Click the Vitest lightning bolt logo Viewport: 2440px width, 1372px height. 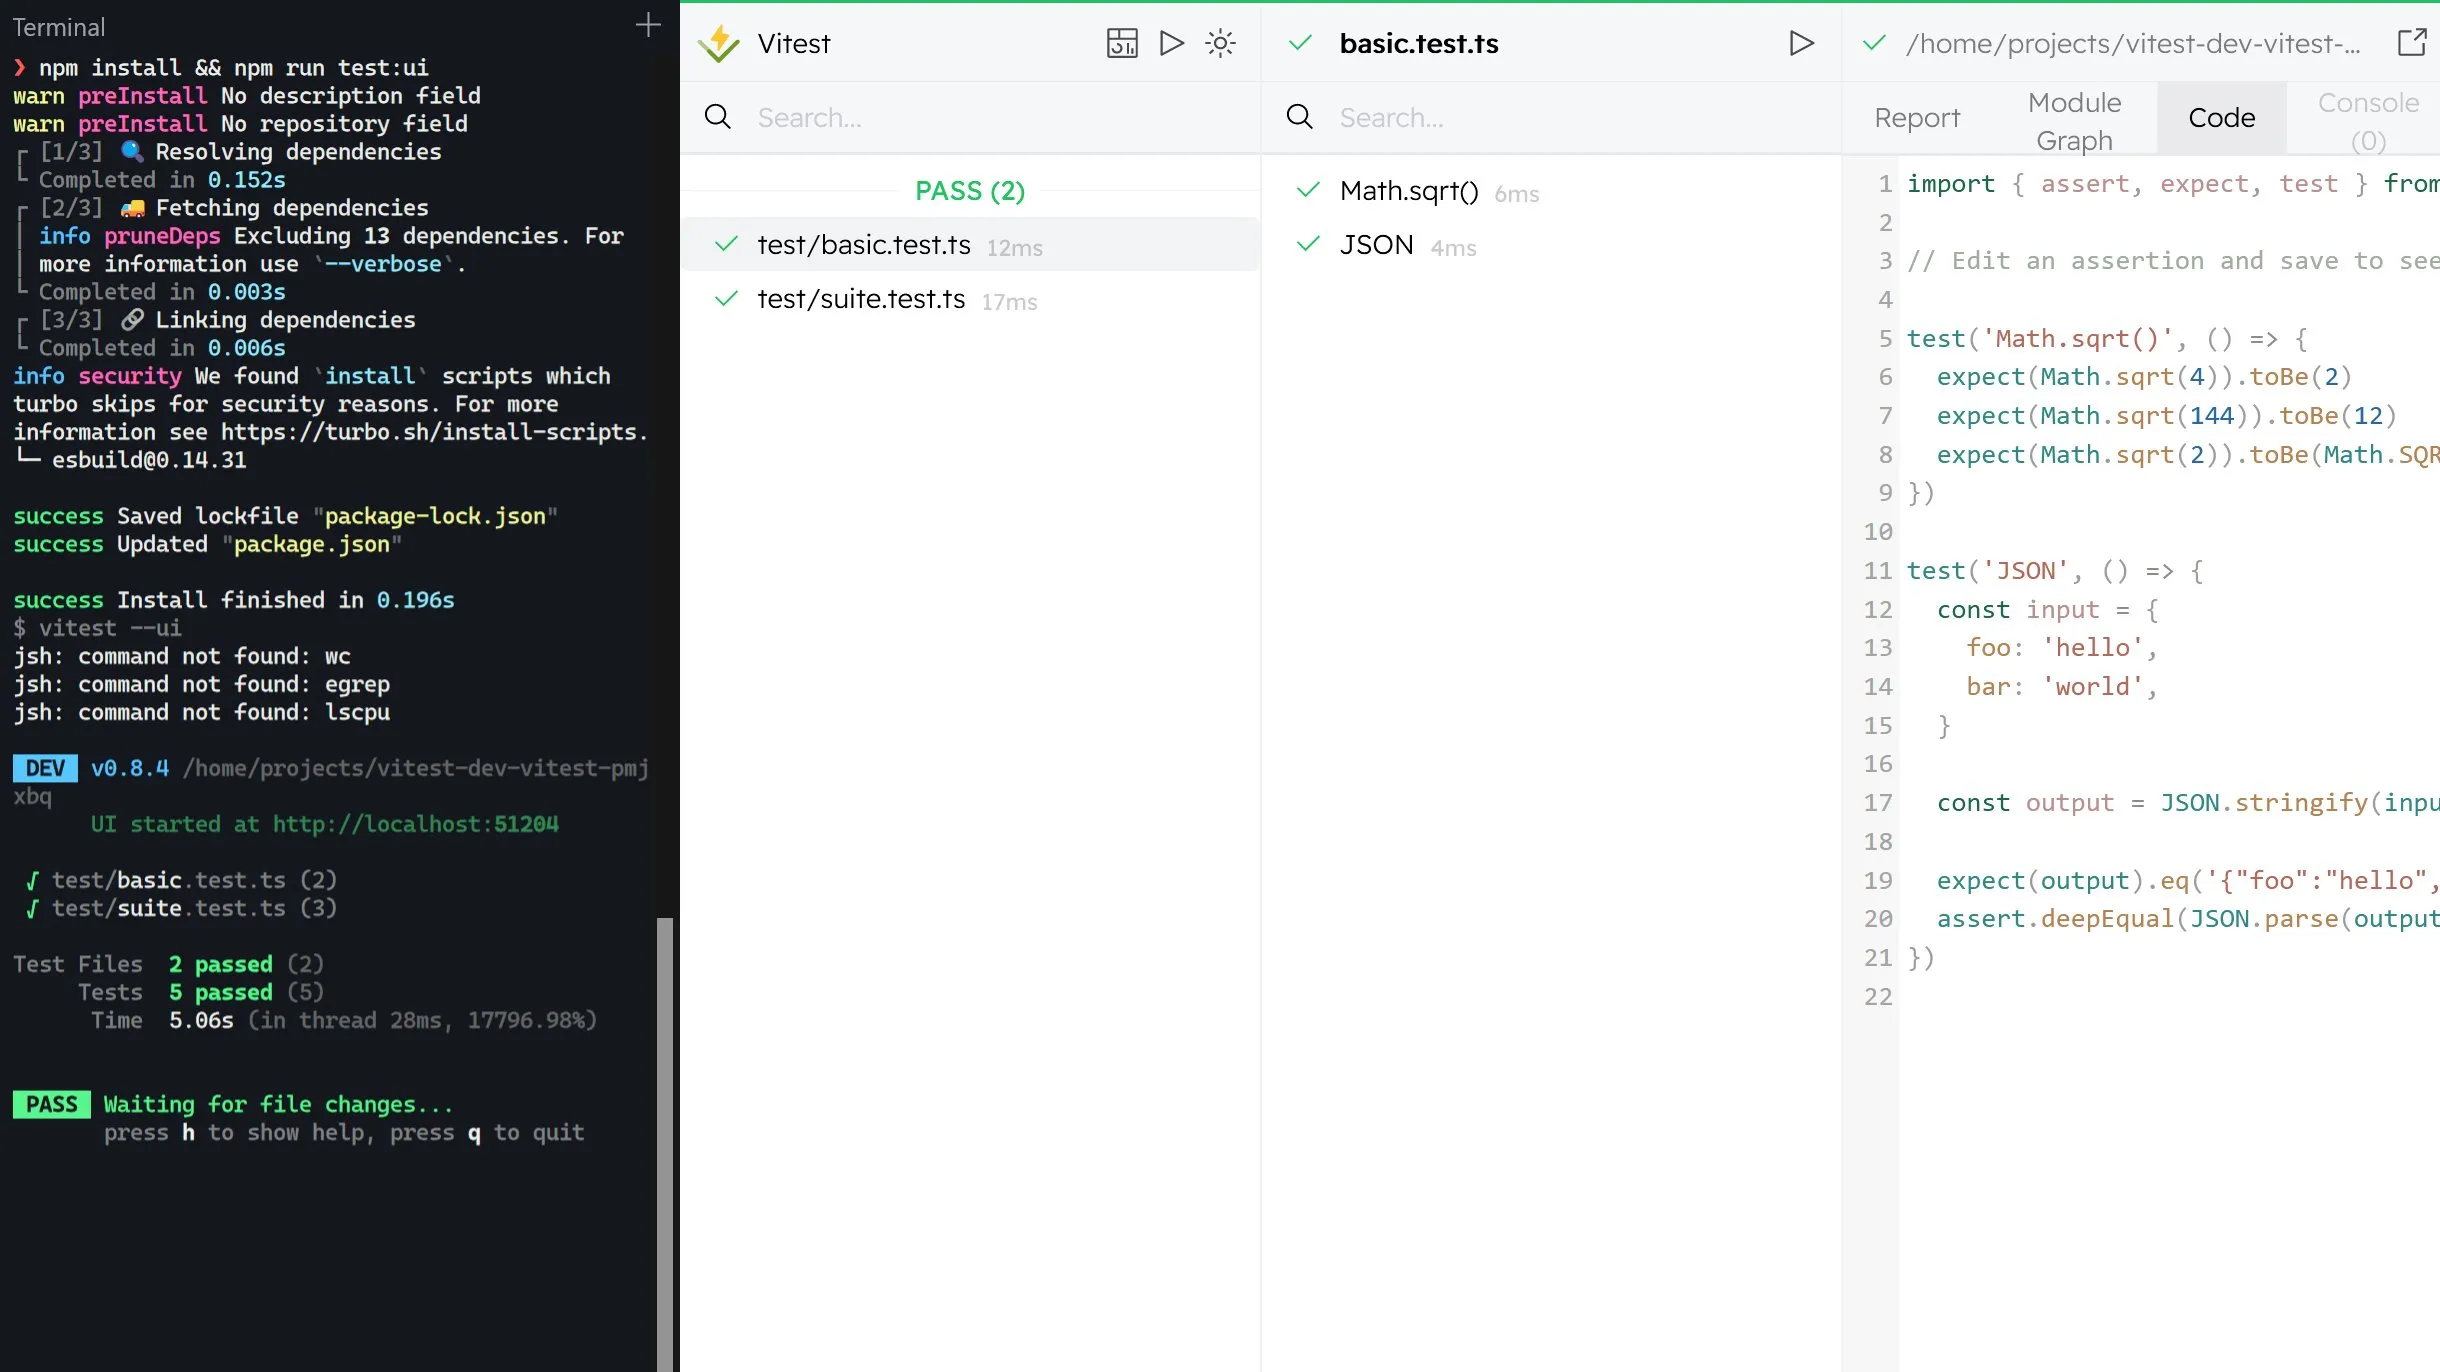719,42
